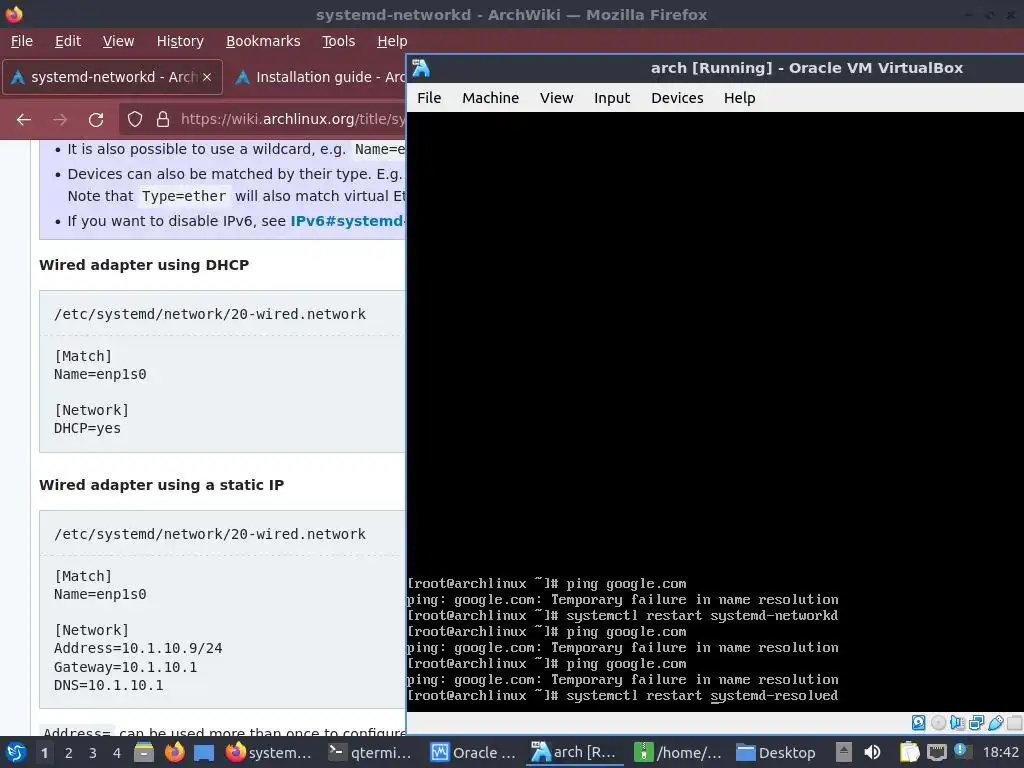Click the network monitor tray icon
Screen dimensions: 1024x768
(x=936, y=752)
